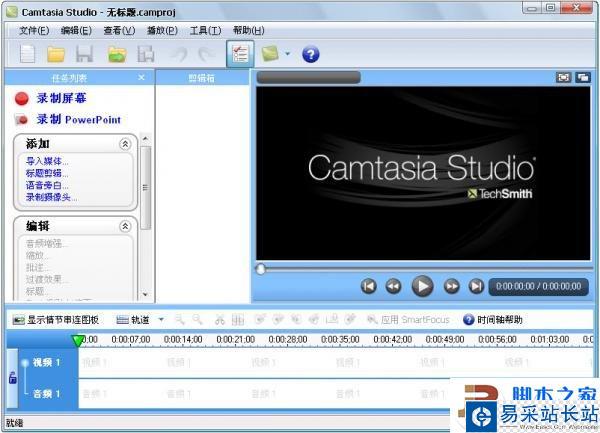Screen dimensions: 600x433
Task: Click 0:00:42;00 on the timeline ruler
Action: pyautogui.click(x=393, y=339)
